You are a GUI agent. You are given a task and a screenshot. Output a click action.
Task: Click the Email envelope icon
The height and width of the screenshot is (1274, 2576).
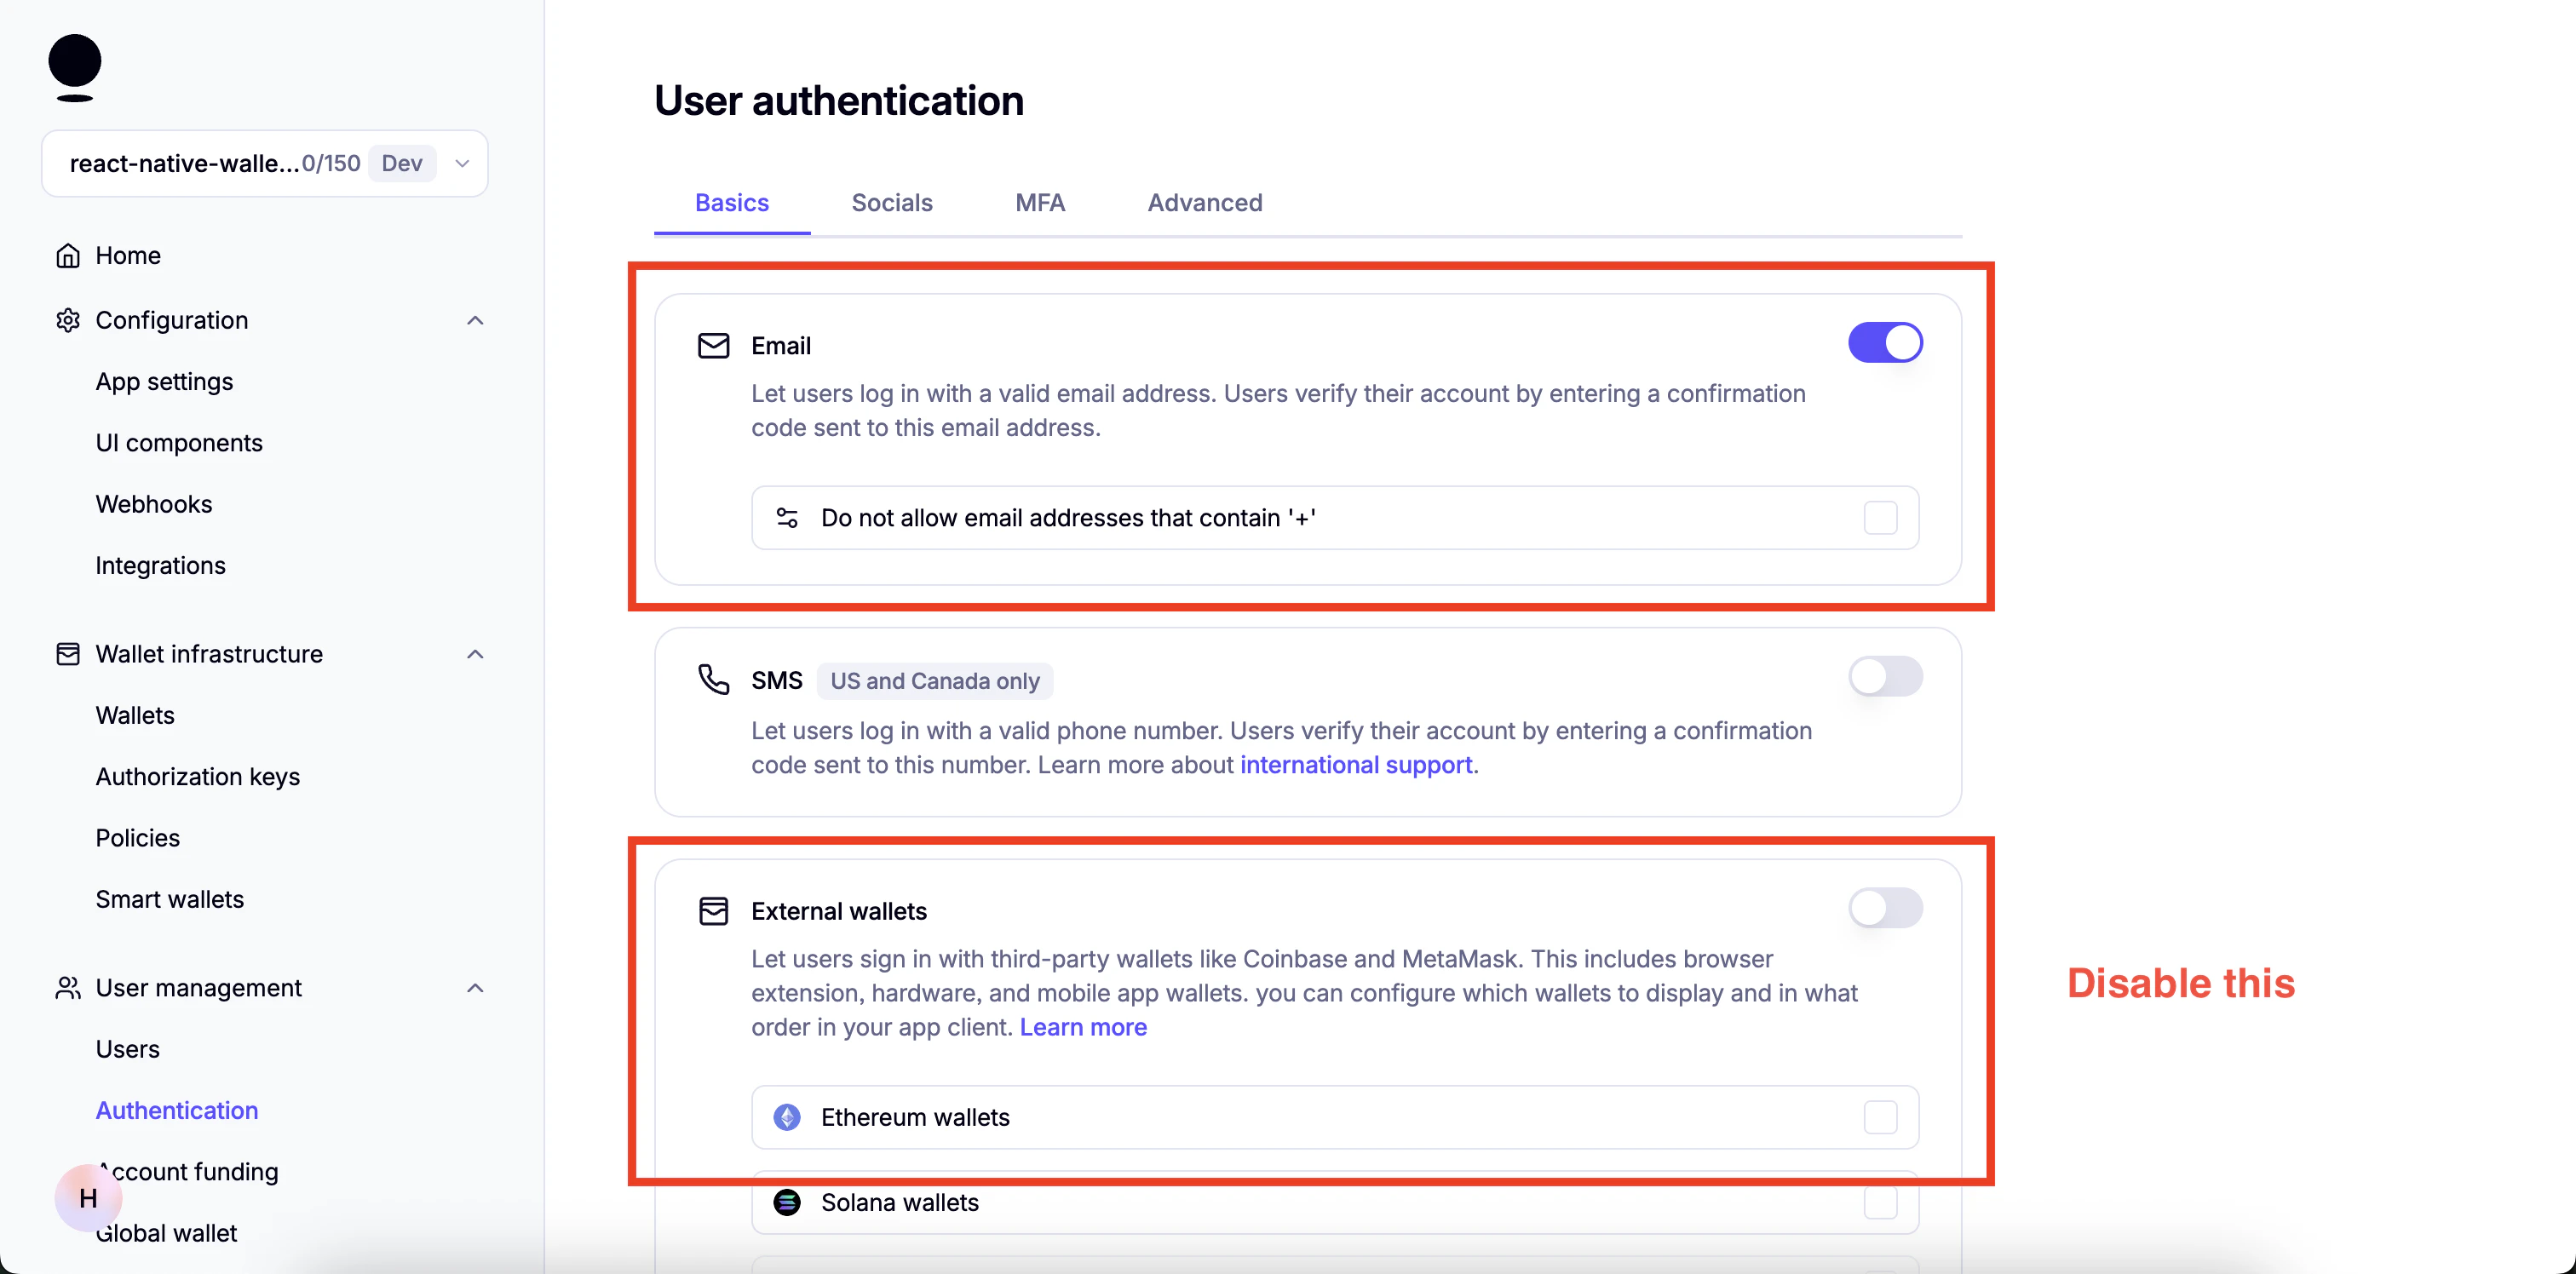(x=713, y=345)
